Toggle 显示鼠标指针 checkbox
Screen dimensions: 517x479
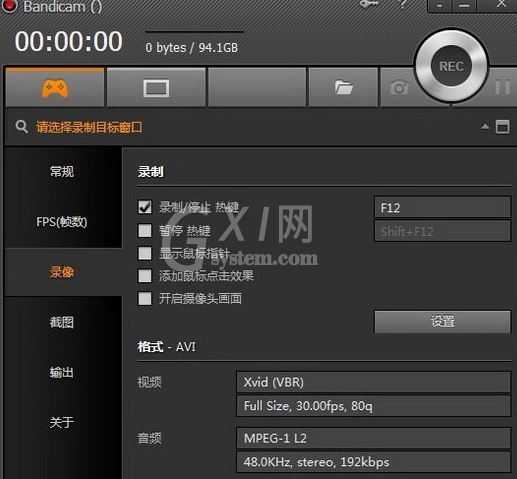click(x=145, y=253)
